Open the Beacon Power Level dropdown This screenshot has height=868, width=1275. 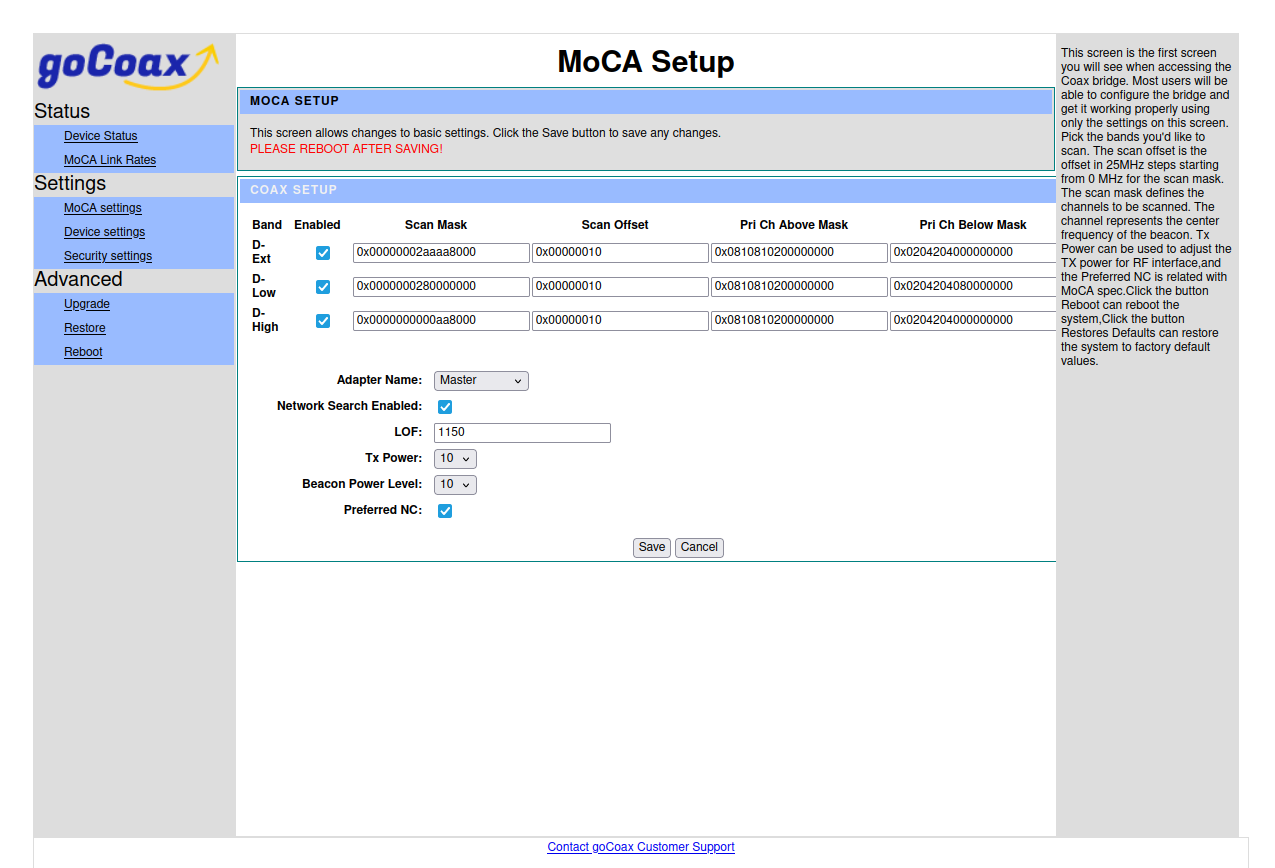(x=455, y=484)
